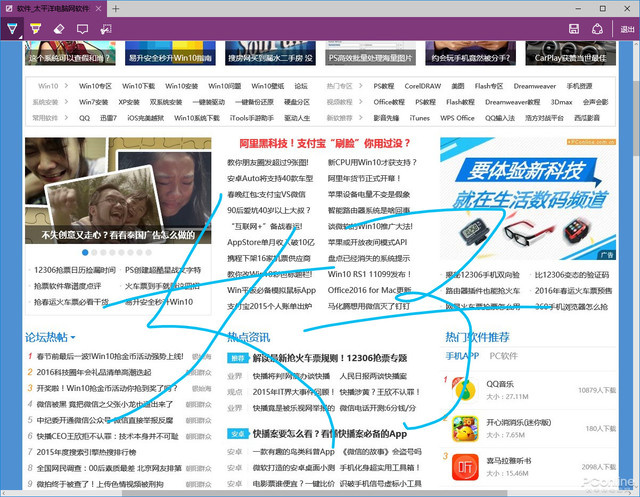Open Office2016 for Mac更新 article

pyautogui.click(x=369, y=290)
